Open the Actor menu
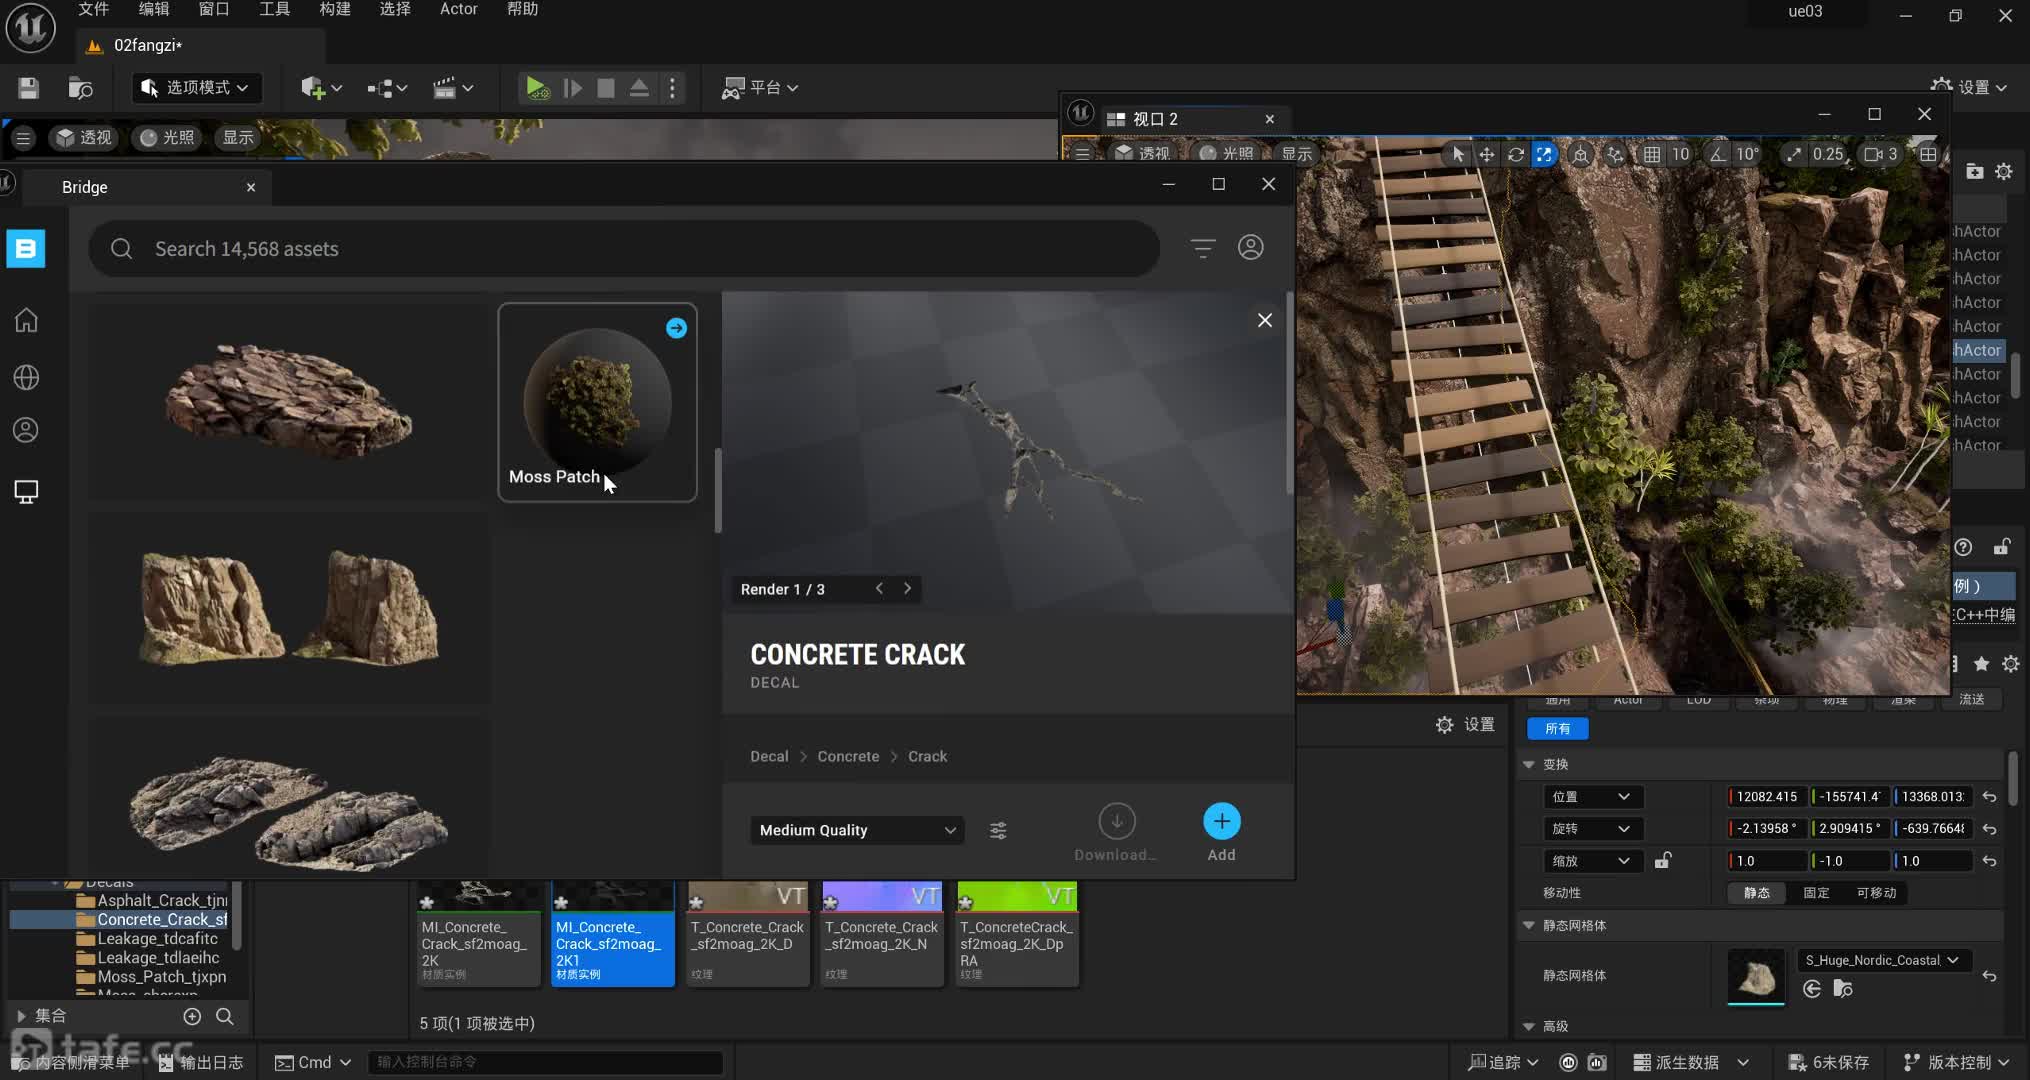The width and height of the screenshot is (2030, 1080). [x=459, y=9]
